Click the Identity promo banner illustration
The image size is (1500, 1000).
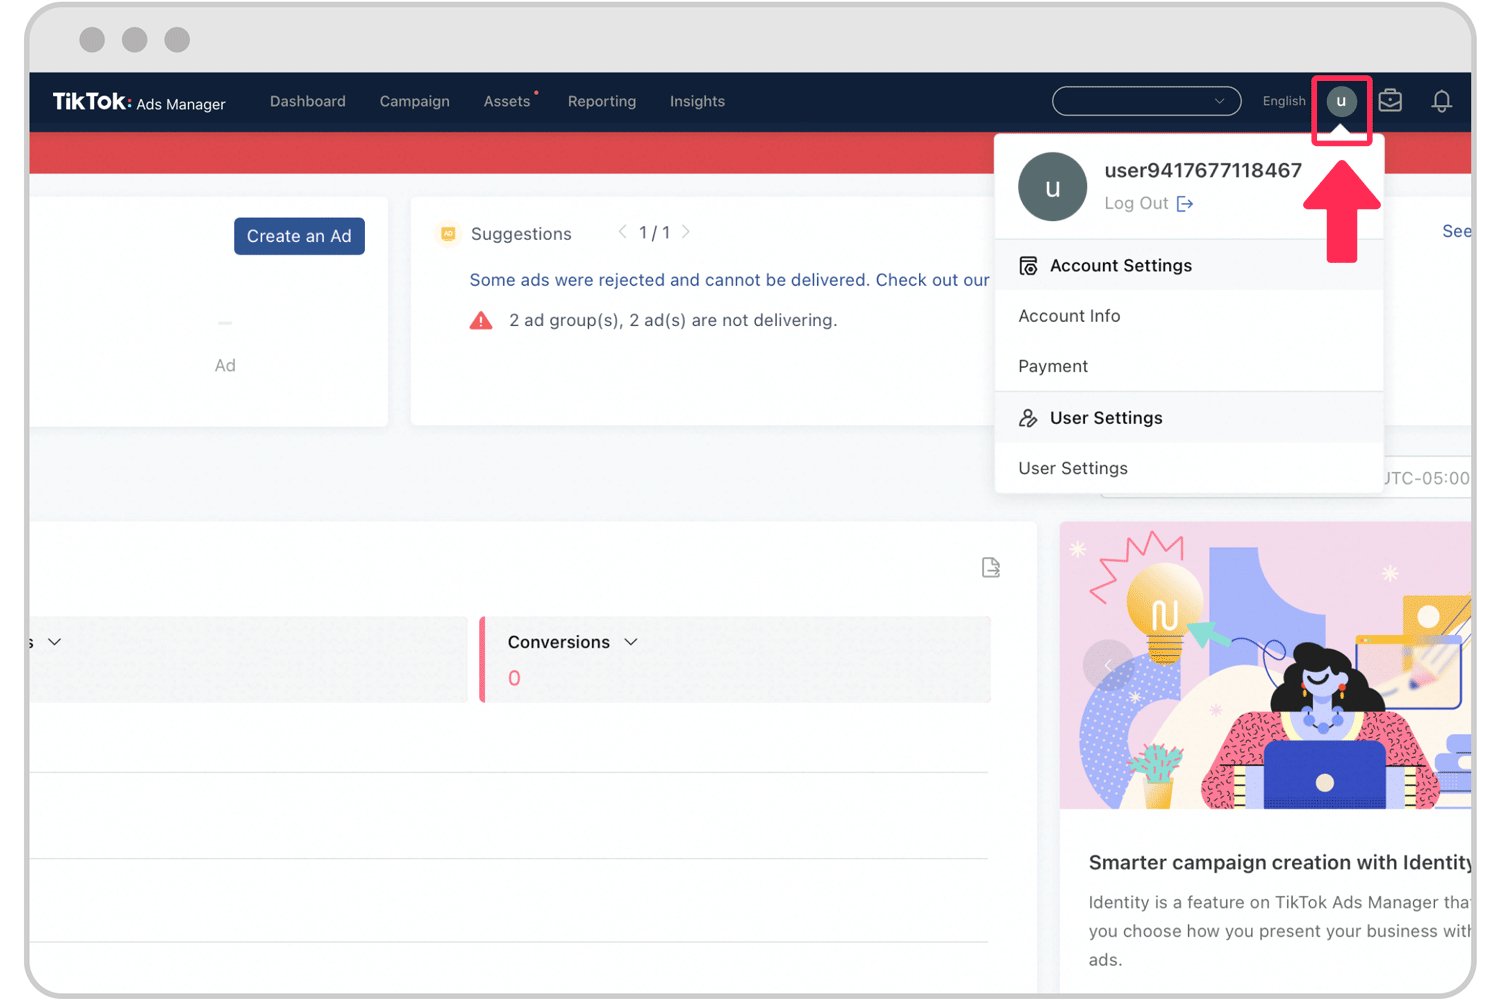(1265, 665)
